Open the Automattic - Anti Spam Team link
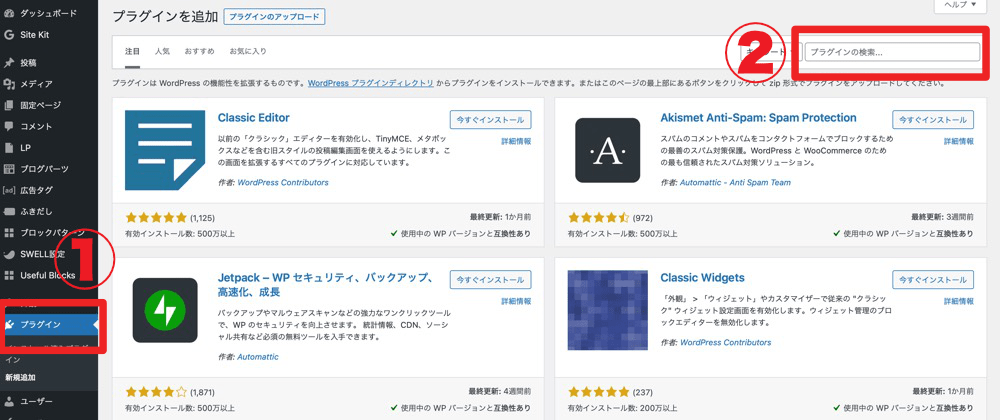Image resolution: width=1000 pixels, height=420 pixels. (735, 182)
